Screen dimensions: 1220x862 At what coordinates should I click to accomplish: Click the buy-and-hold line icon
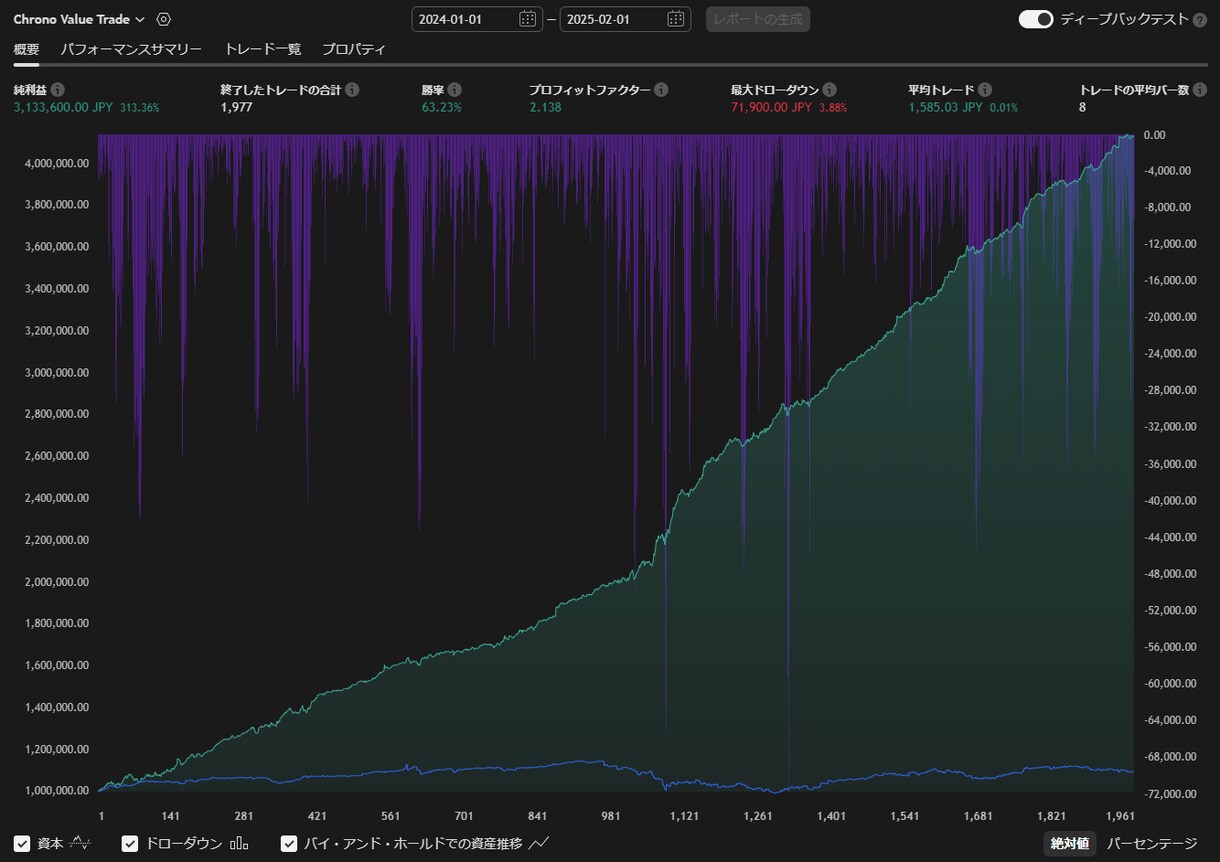(x=539, y=843)
